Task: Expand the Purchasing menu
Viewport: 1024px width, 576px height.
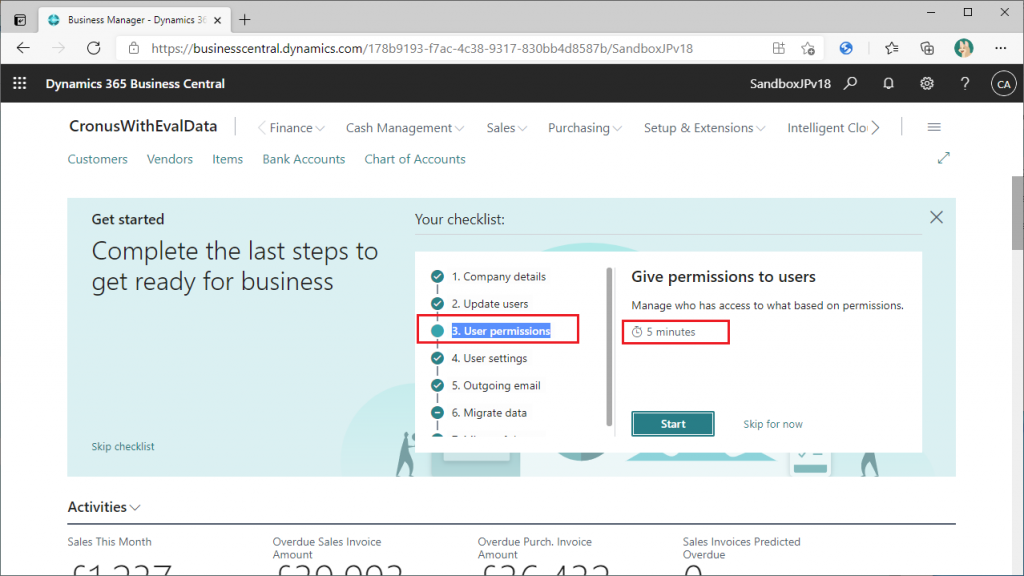Action: (584, 128)
